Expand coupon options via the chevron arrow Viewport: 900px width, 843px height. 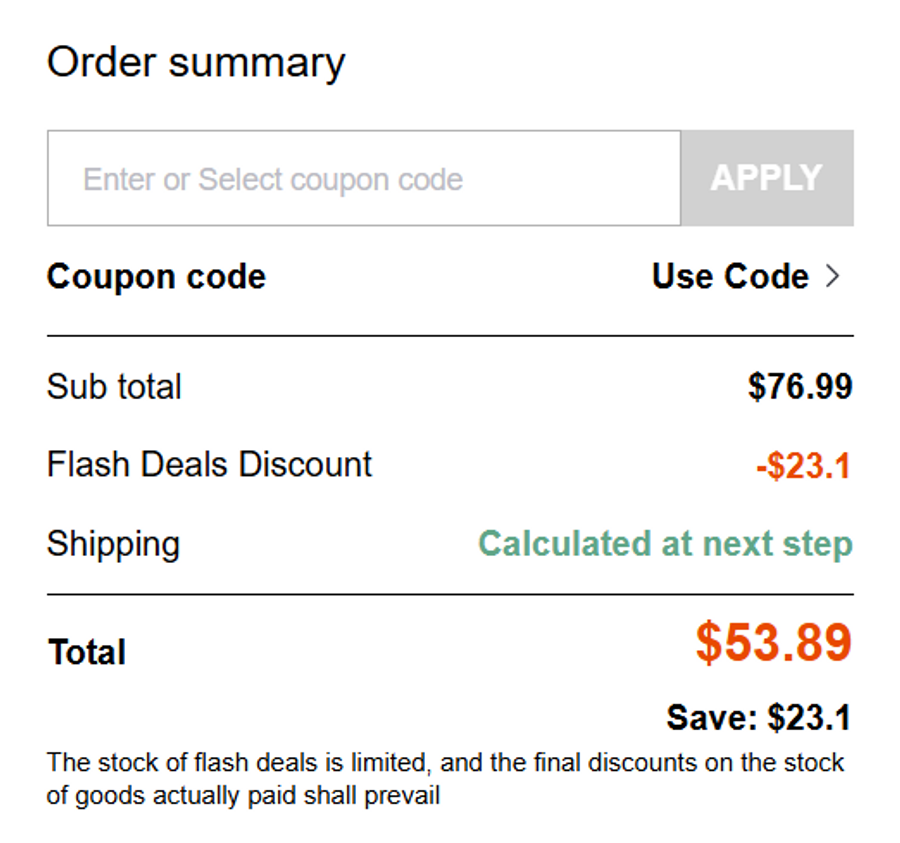tap(832, 276)
